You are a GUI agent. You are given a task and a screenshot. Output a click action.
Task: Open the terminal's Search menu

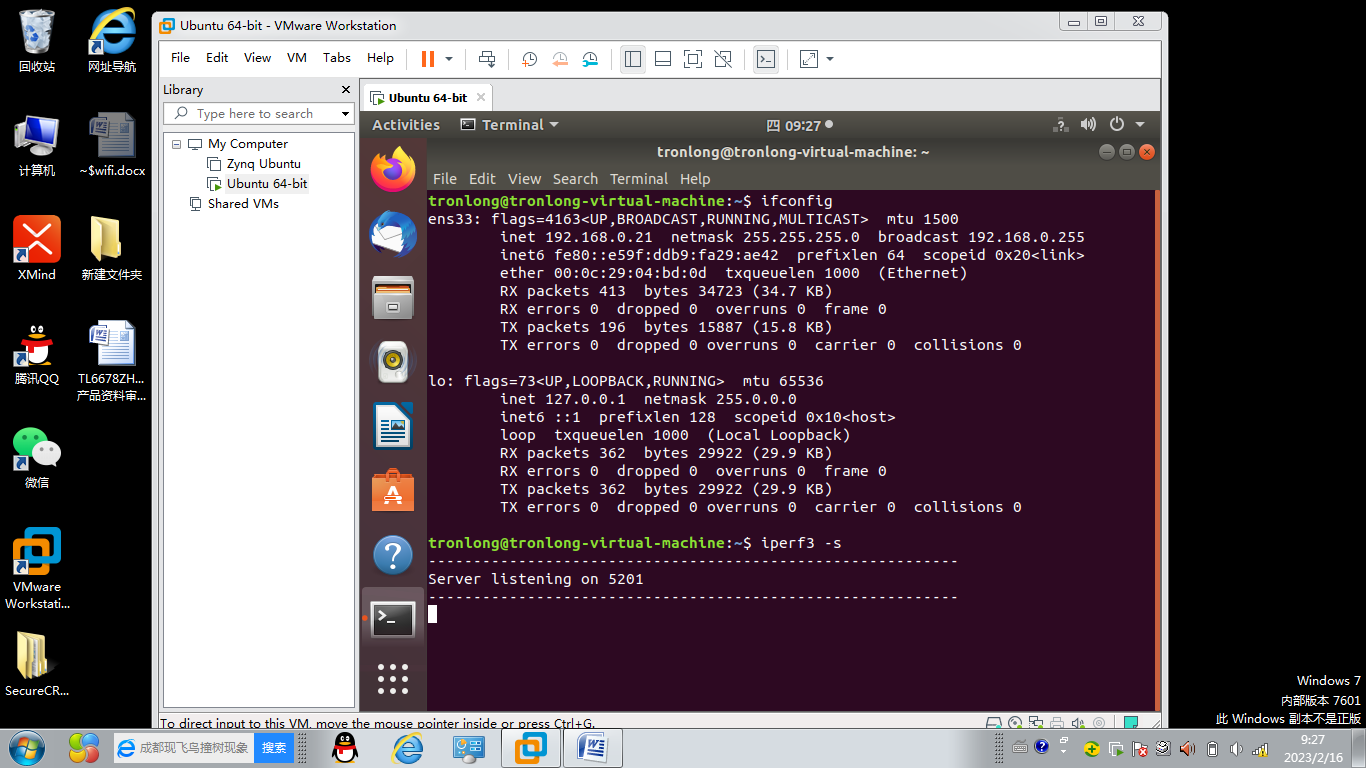(575, 179)
